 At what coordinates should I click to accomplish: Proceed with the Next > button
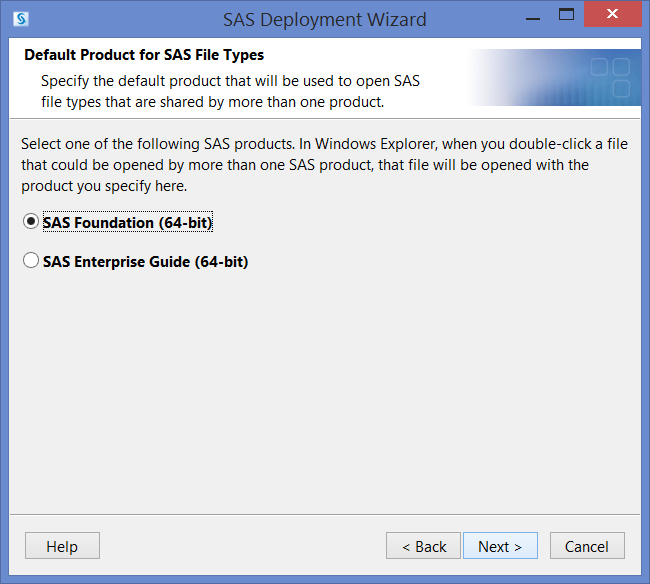point(500,546)
